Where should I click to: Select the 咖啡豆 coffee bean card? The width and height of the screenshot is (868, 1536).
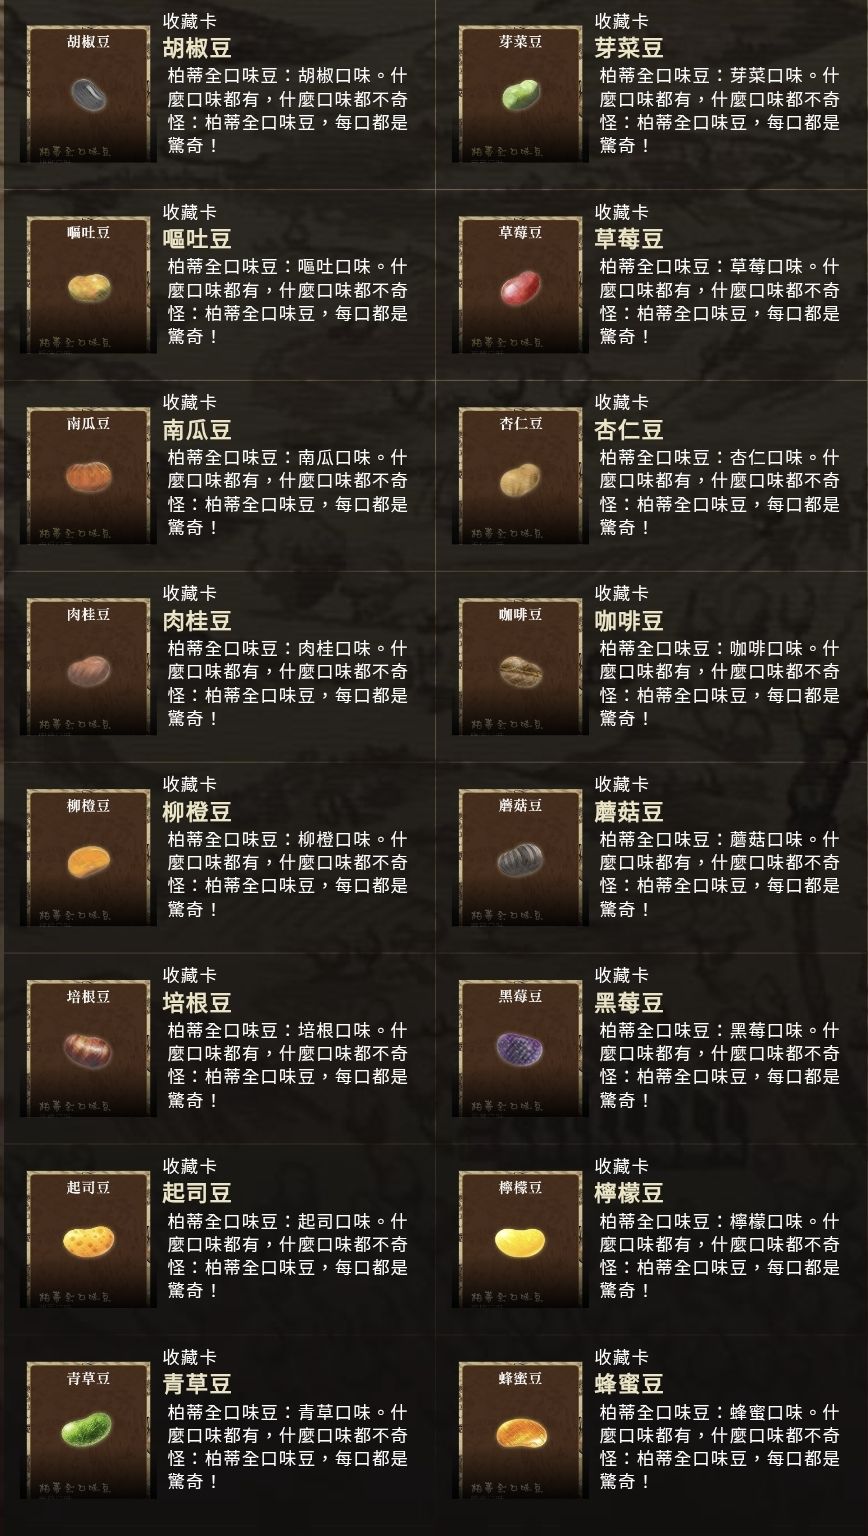[x=521, y=666]
